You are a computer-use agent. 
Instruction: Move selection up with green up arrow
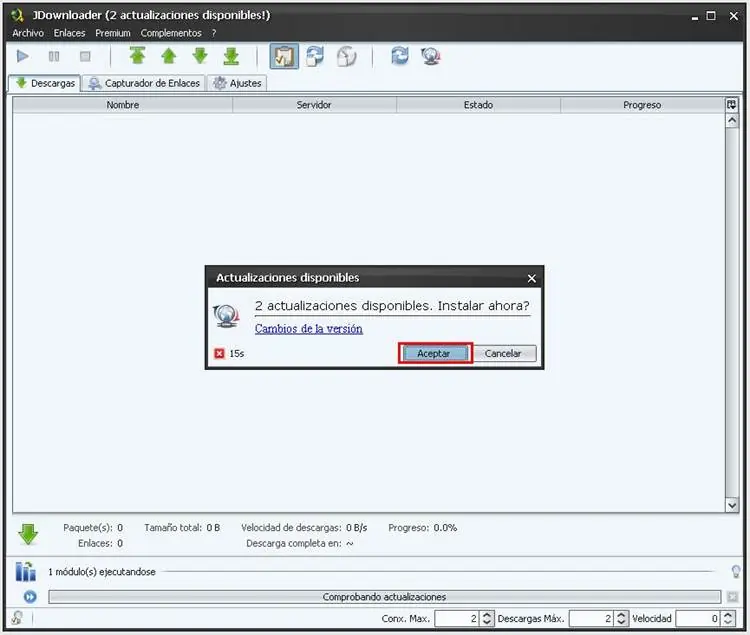(169, 56)
